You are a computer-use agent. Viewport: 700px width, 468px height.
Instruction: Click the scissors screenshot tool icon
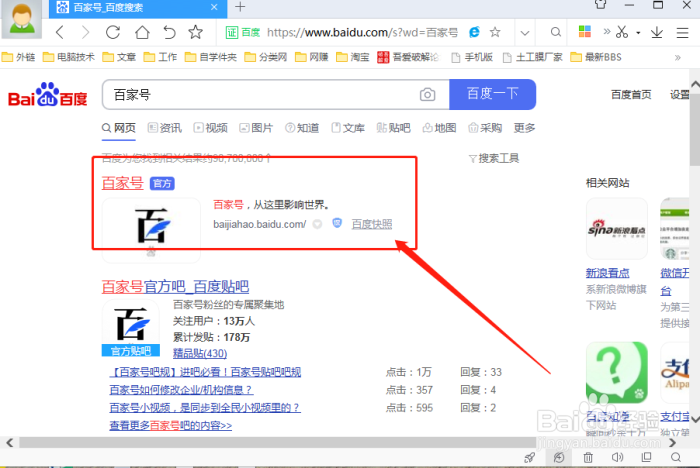(x=622, y=32)
